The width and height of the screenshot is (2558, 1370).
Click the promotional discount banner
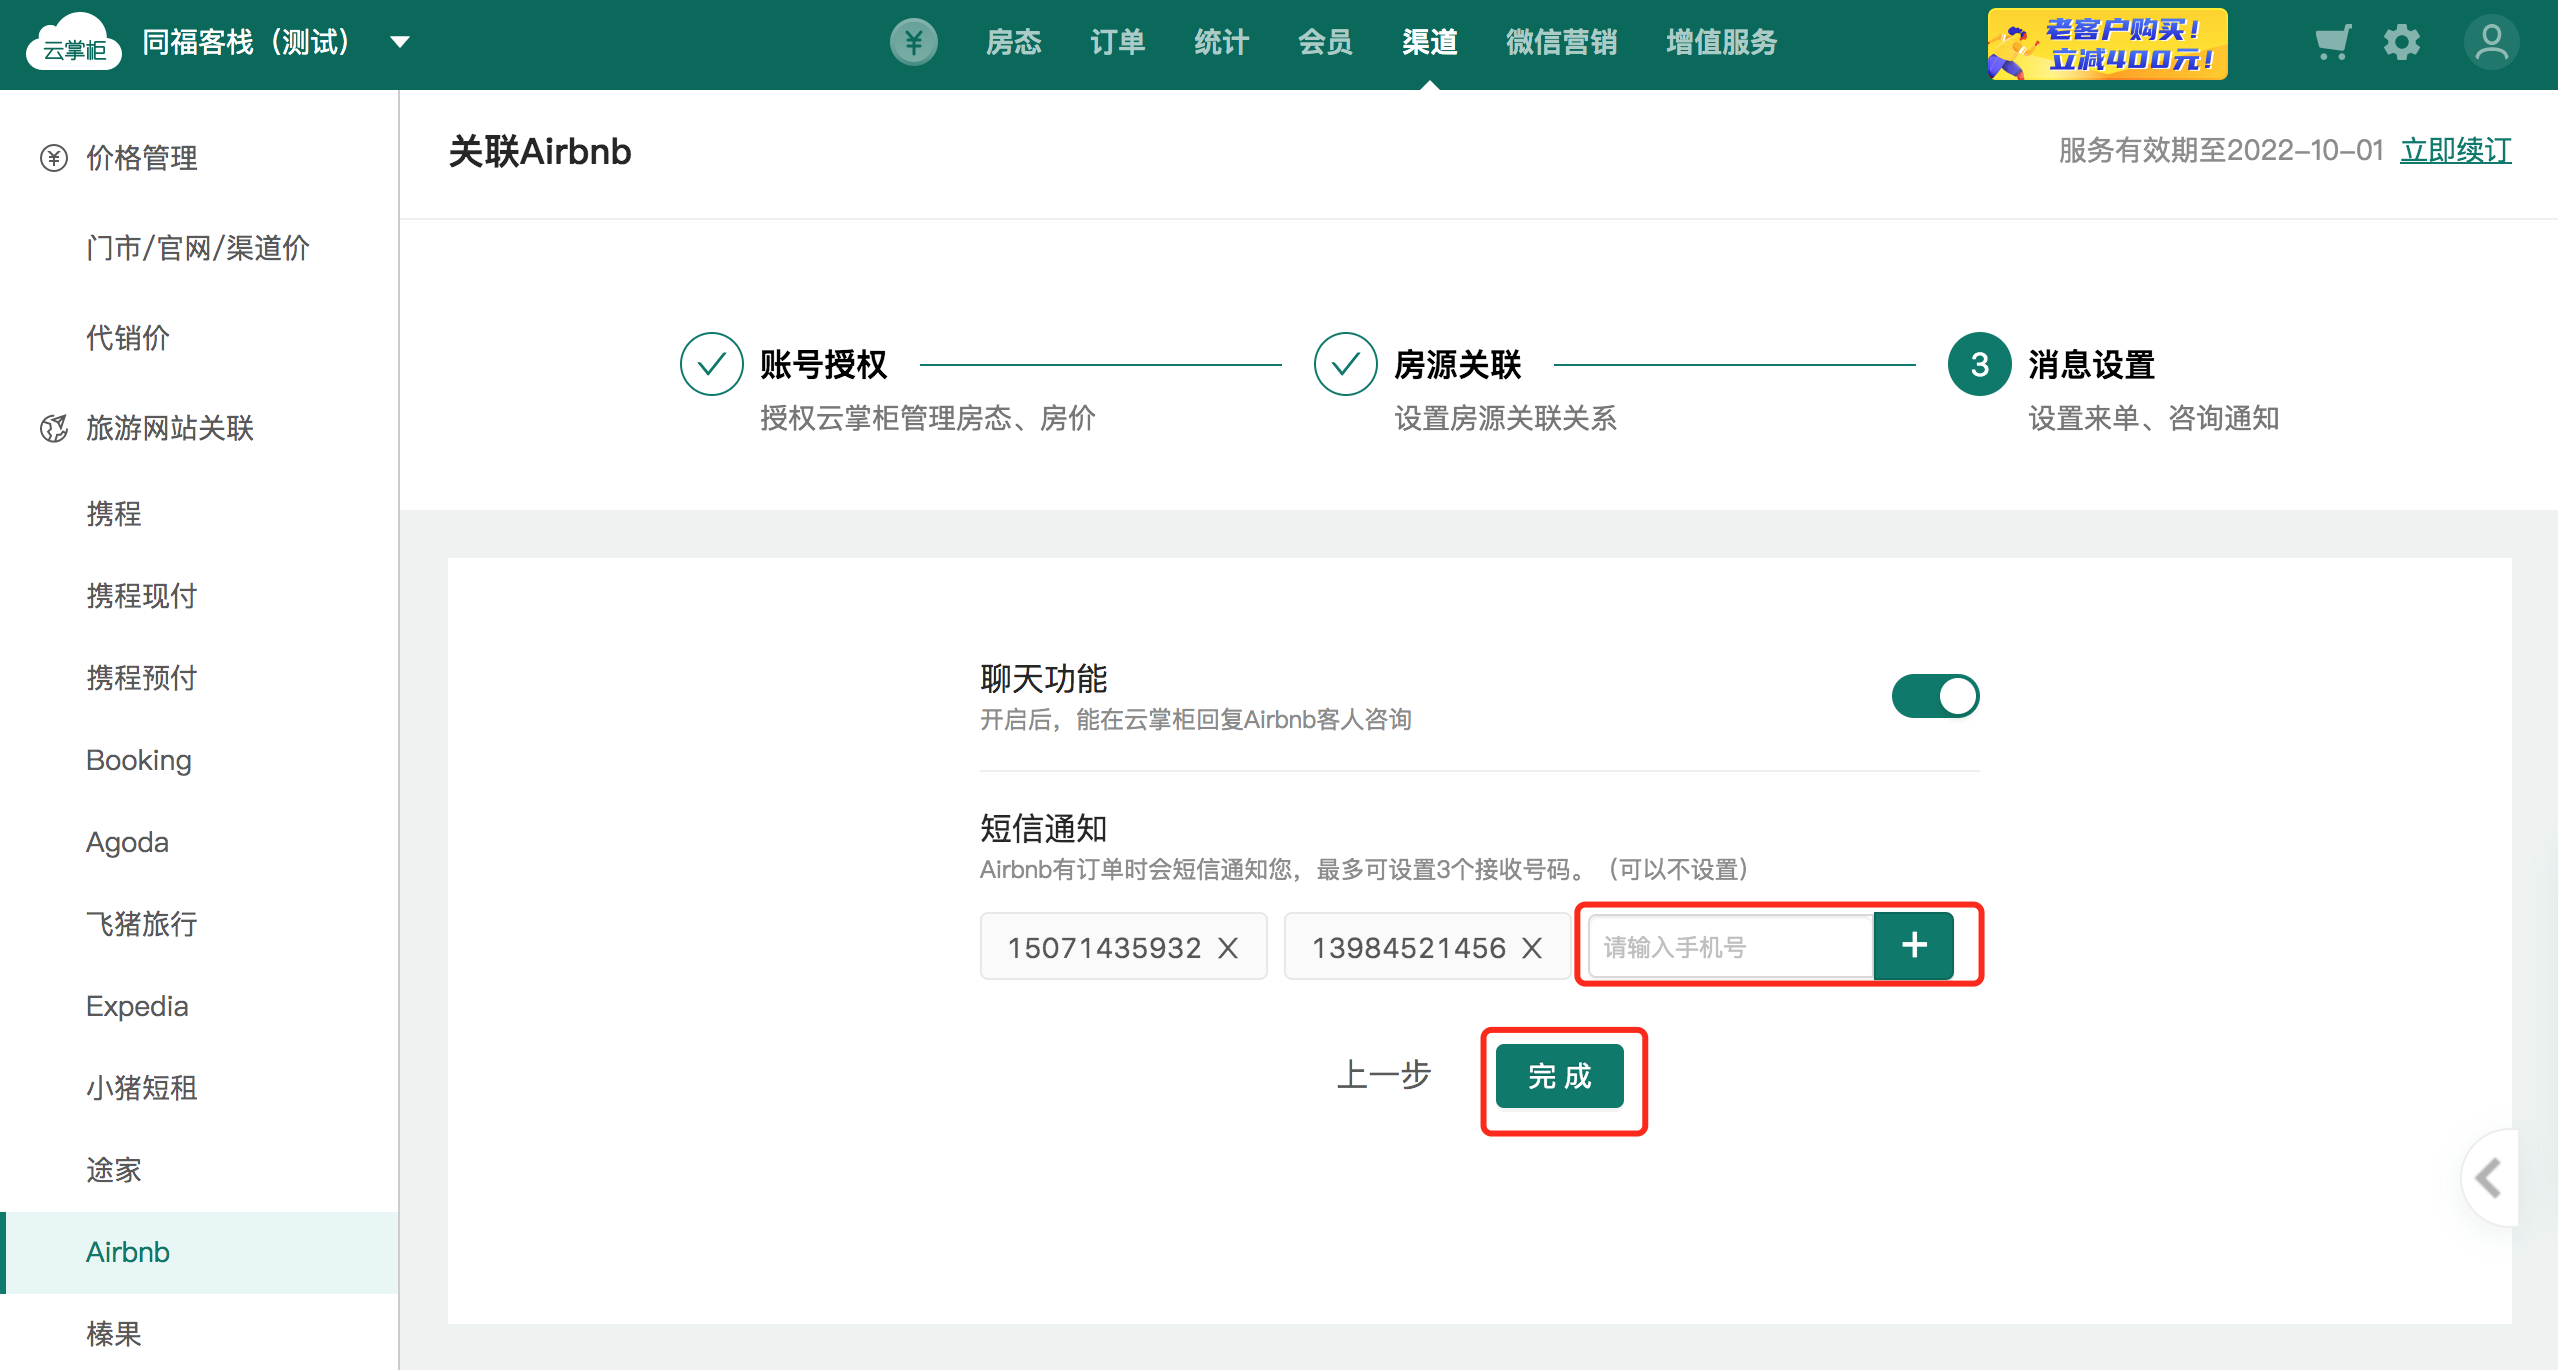2107,44
